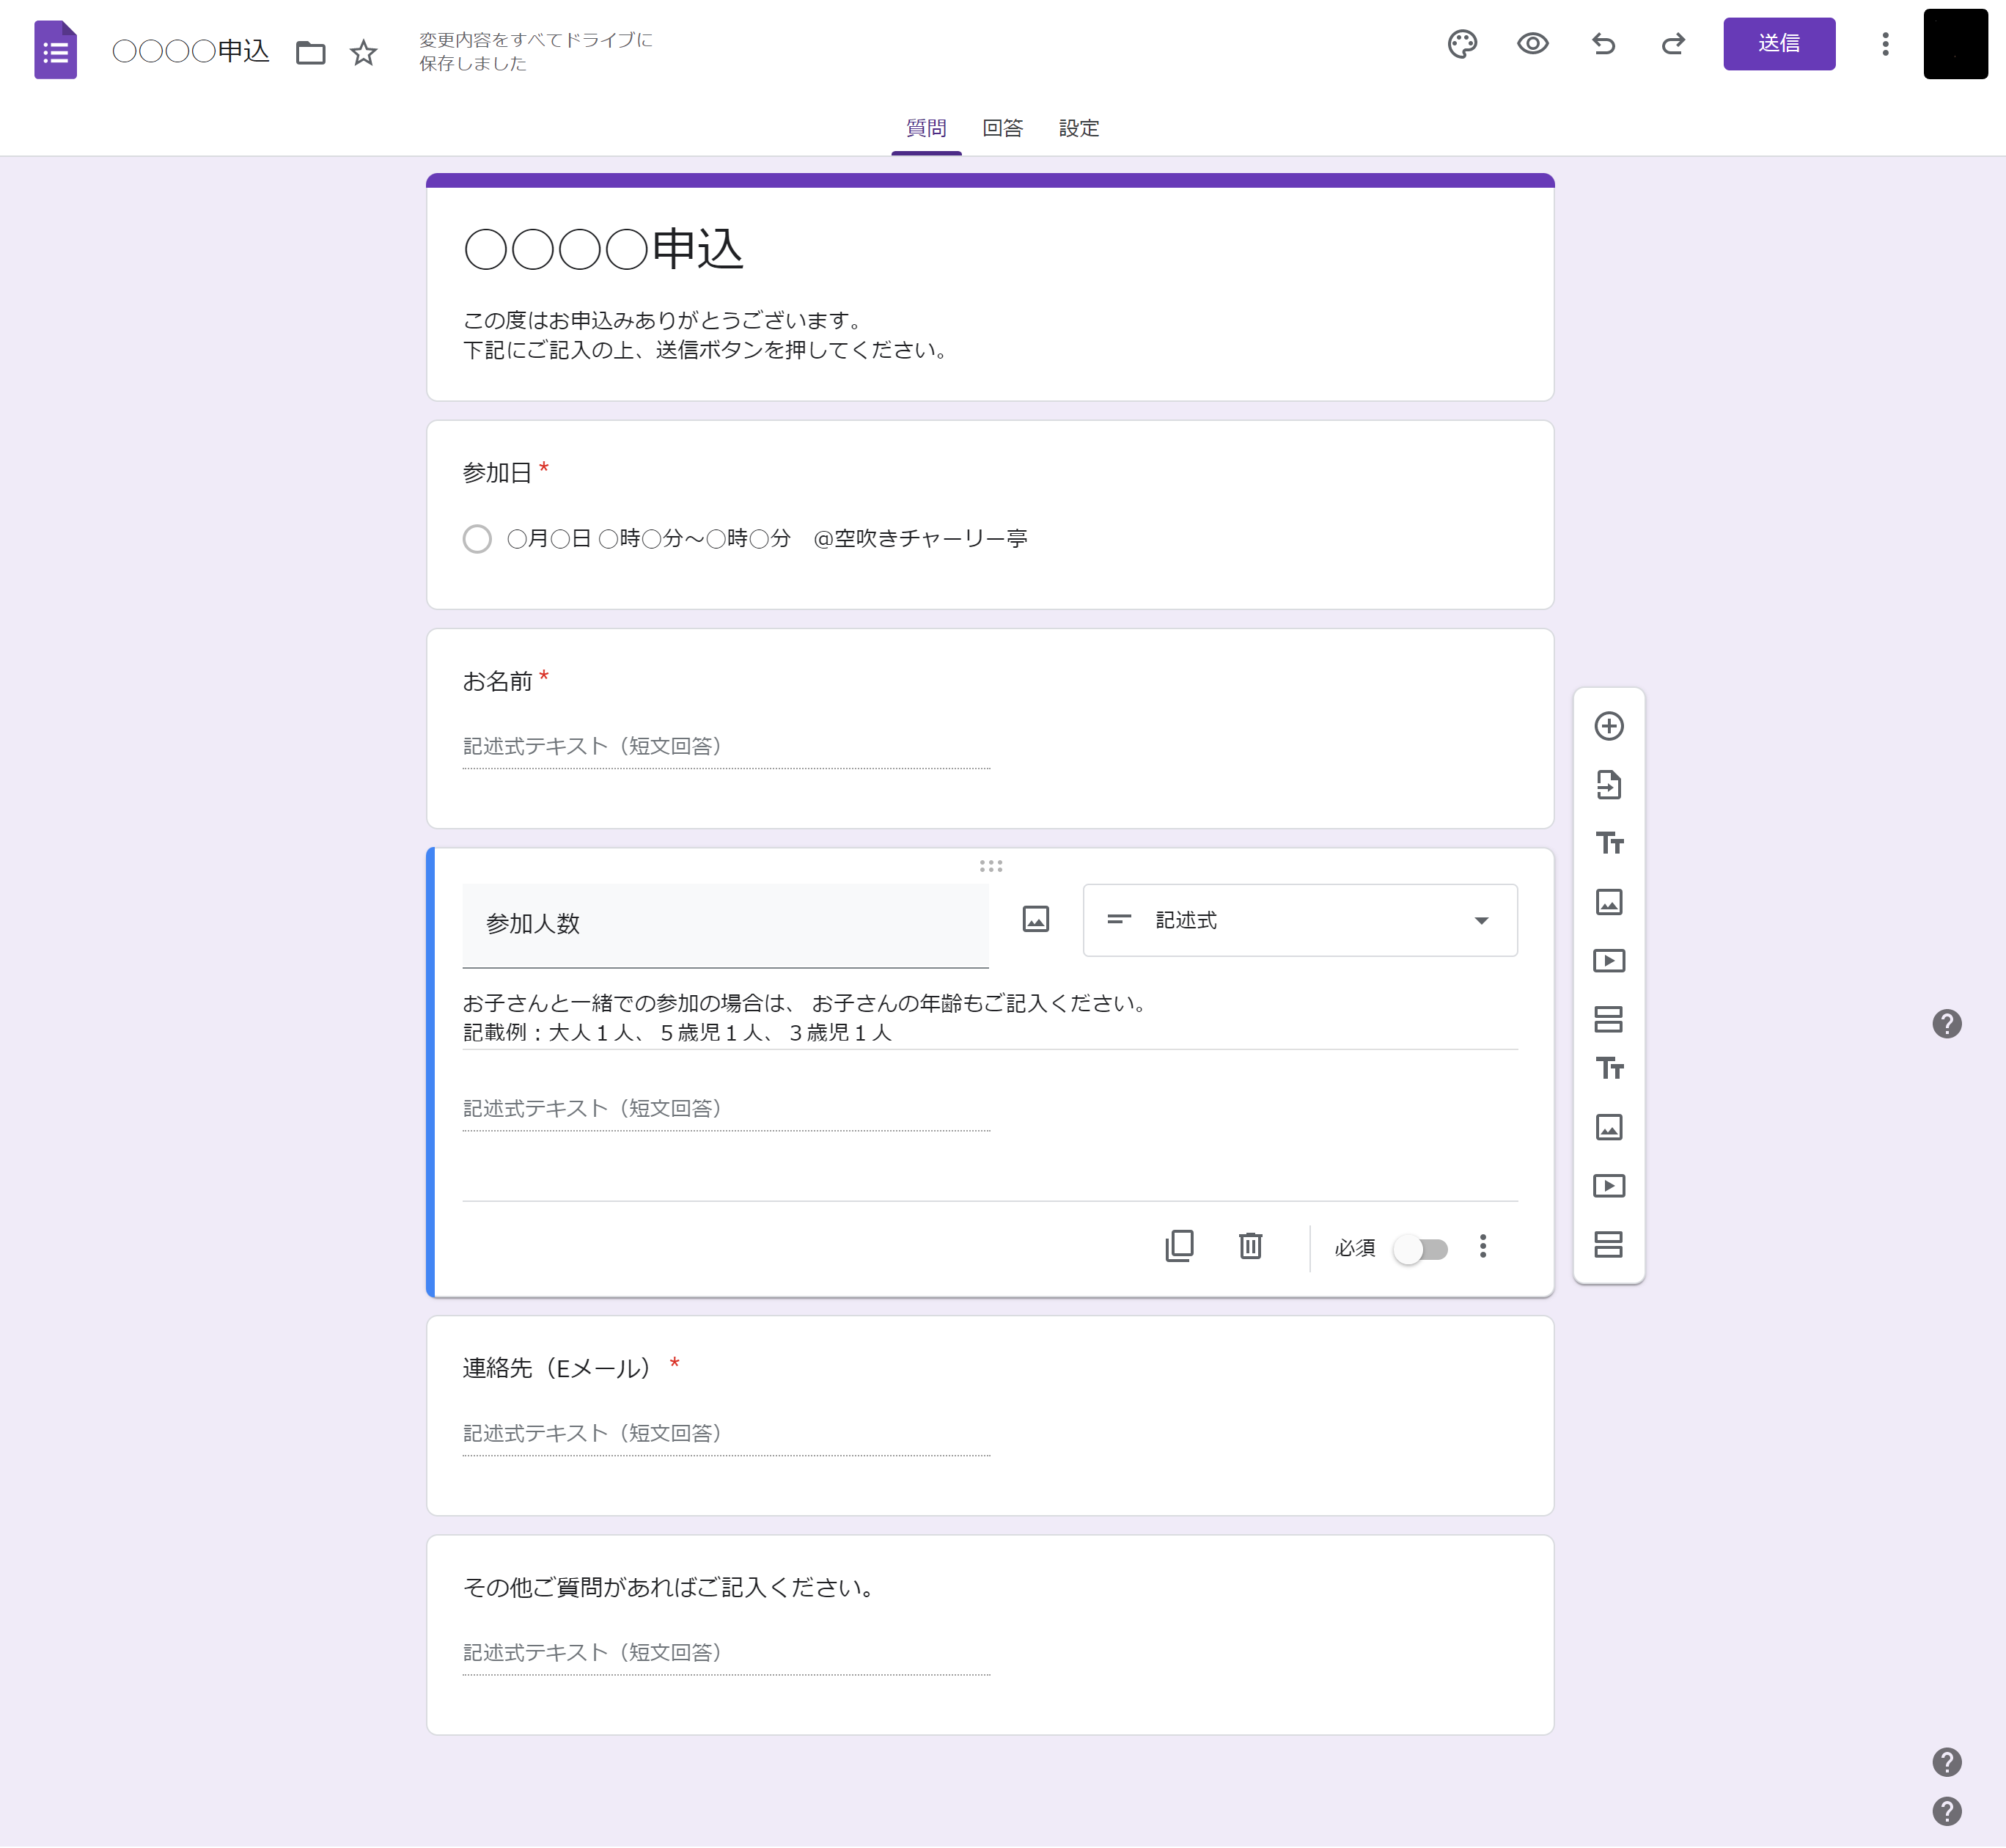Open the theme customization palette icon
Screen dimensions: 2006x1848
pos(1462,44)
